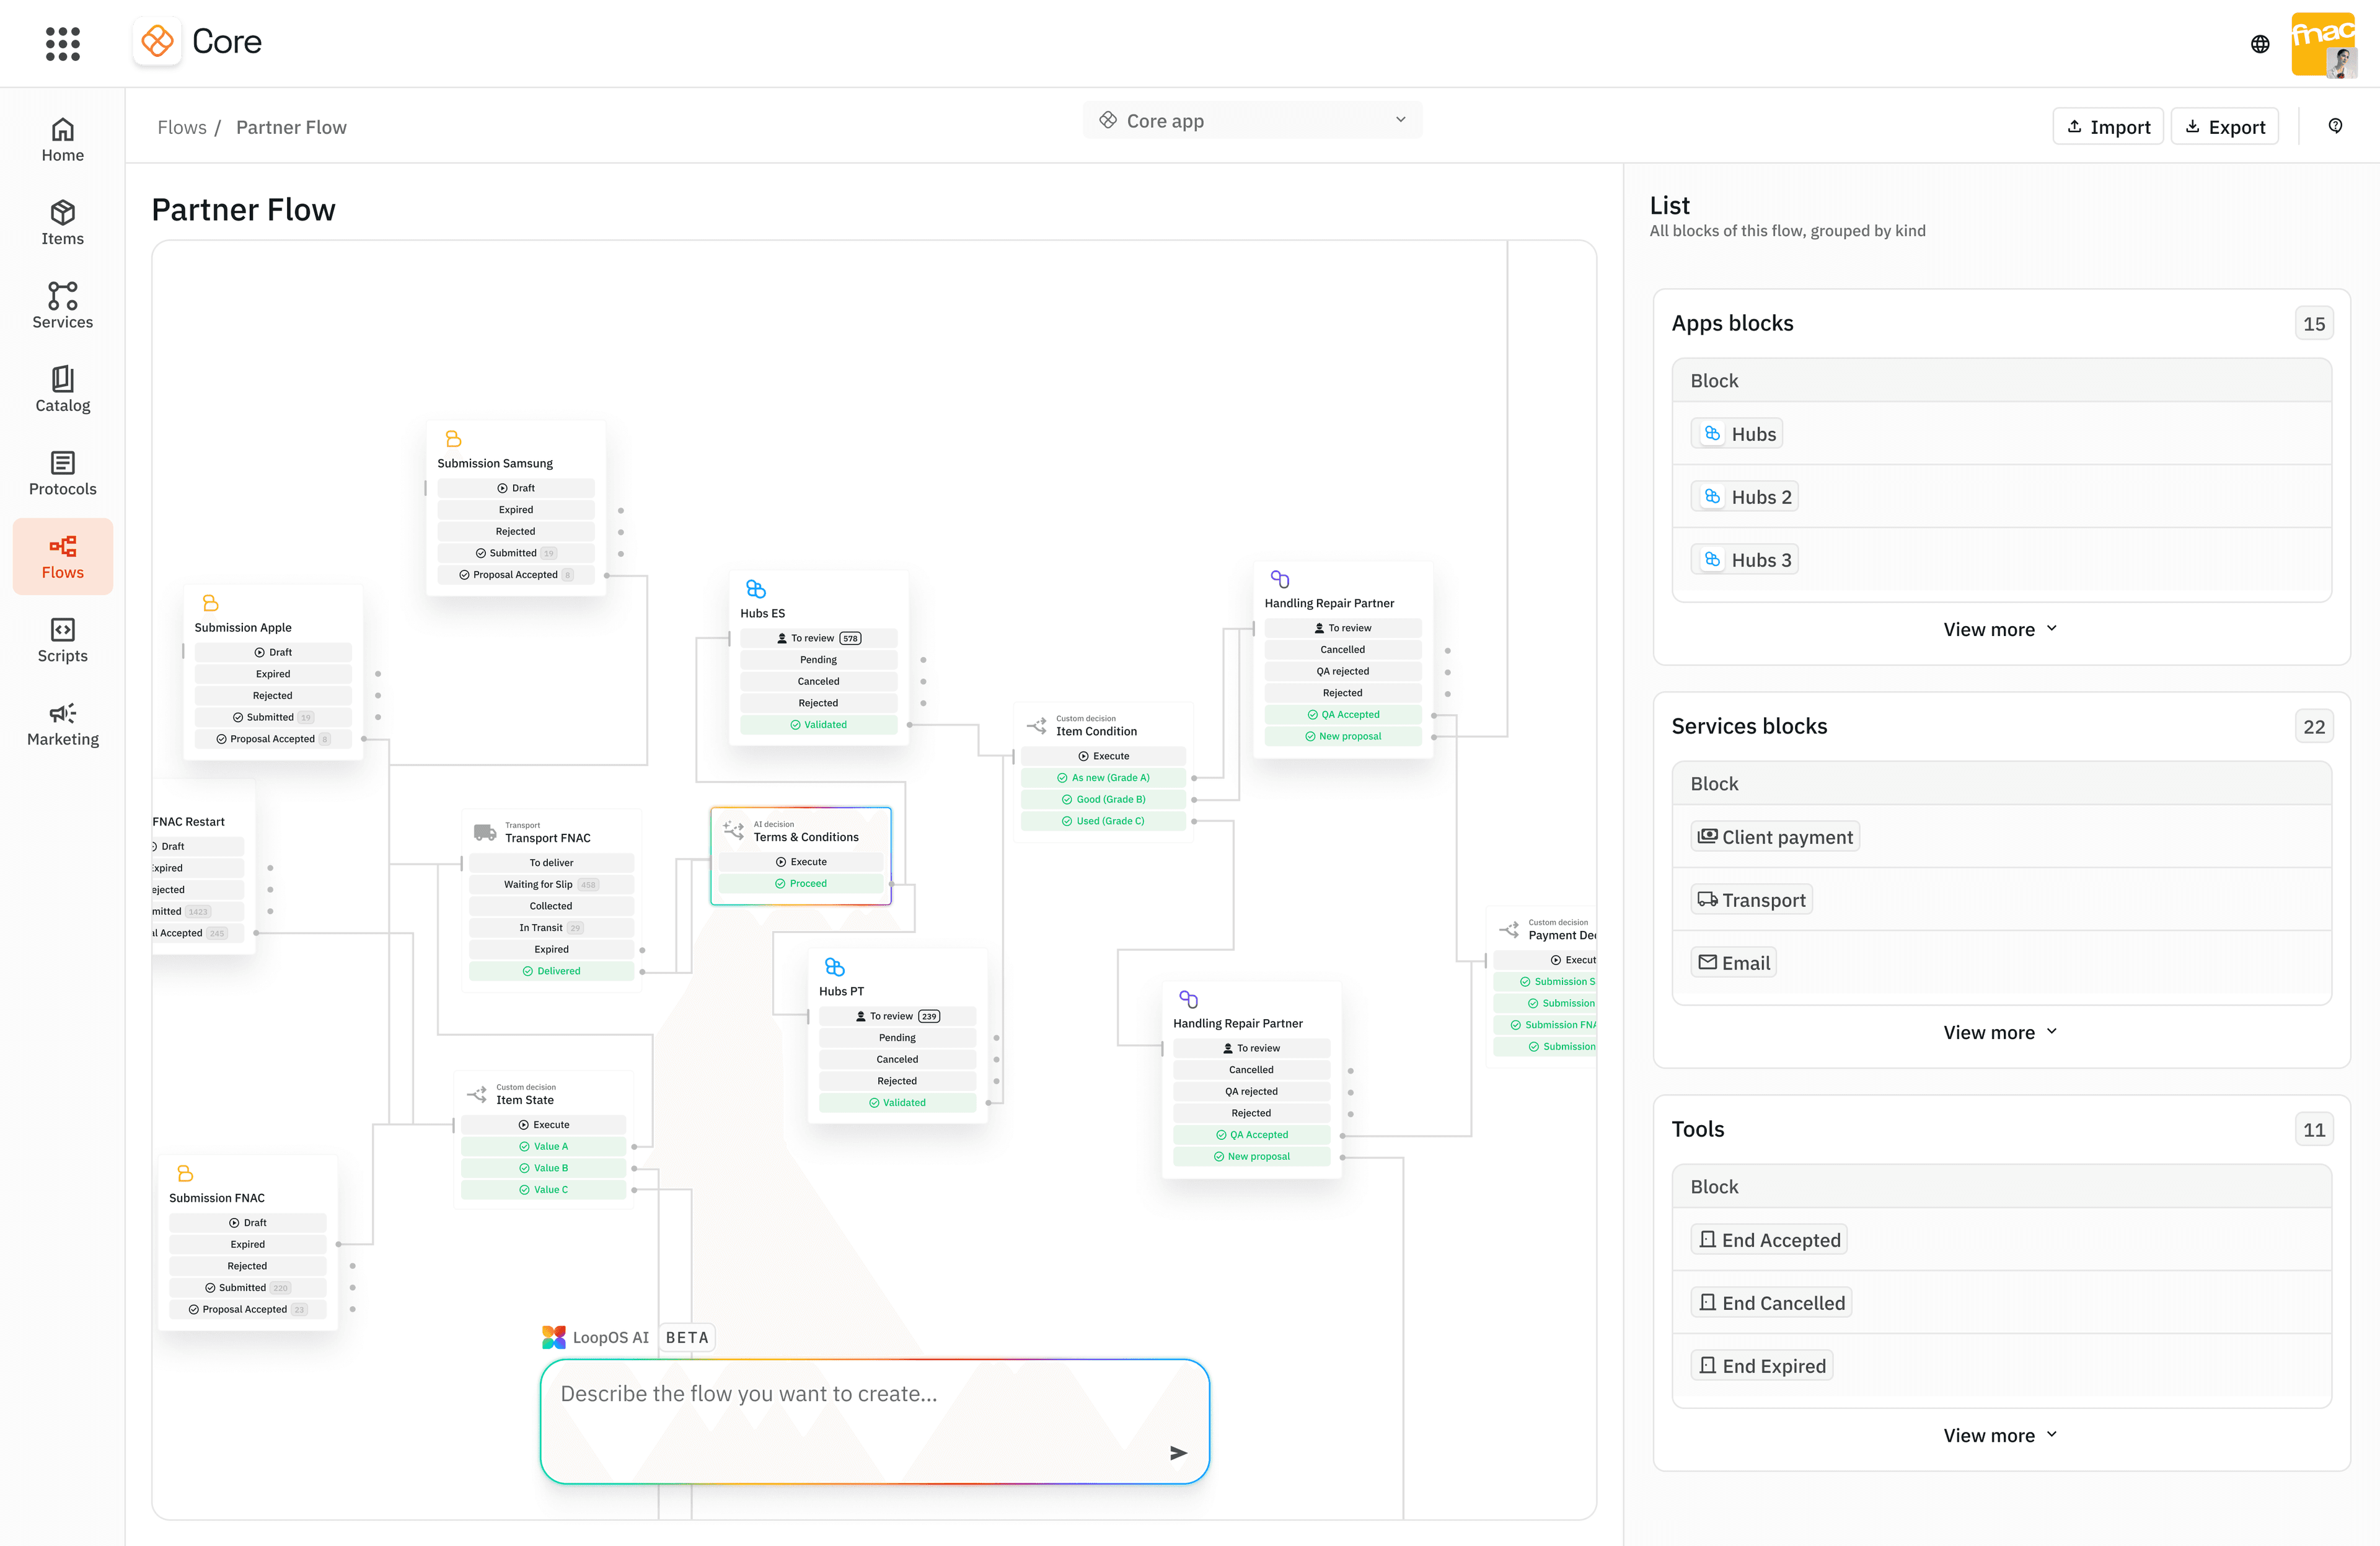The image size is (2380, 1546).
Task: Select Submitted row in Submission Apple
Action: (x=273, y=717)
